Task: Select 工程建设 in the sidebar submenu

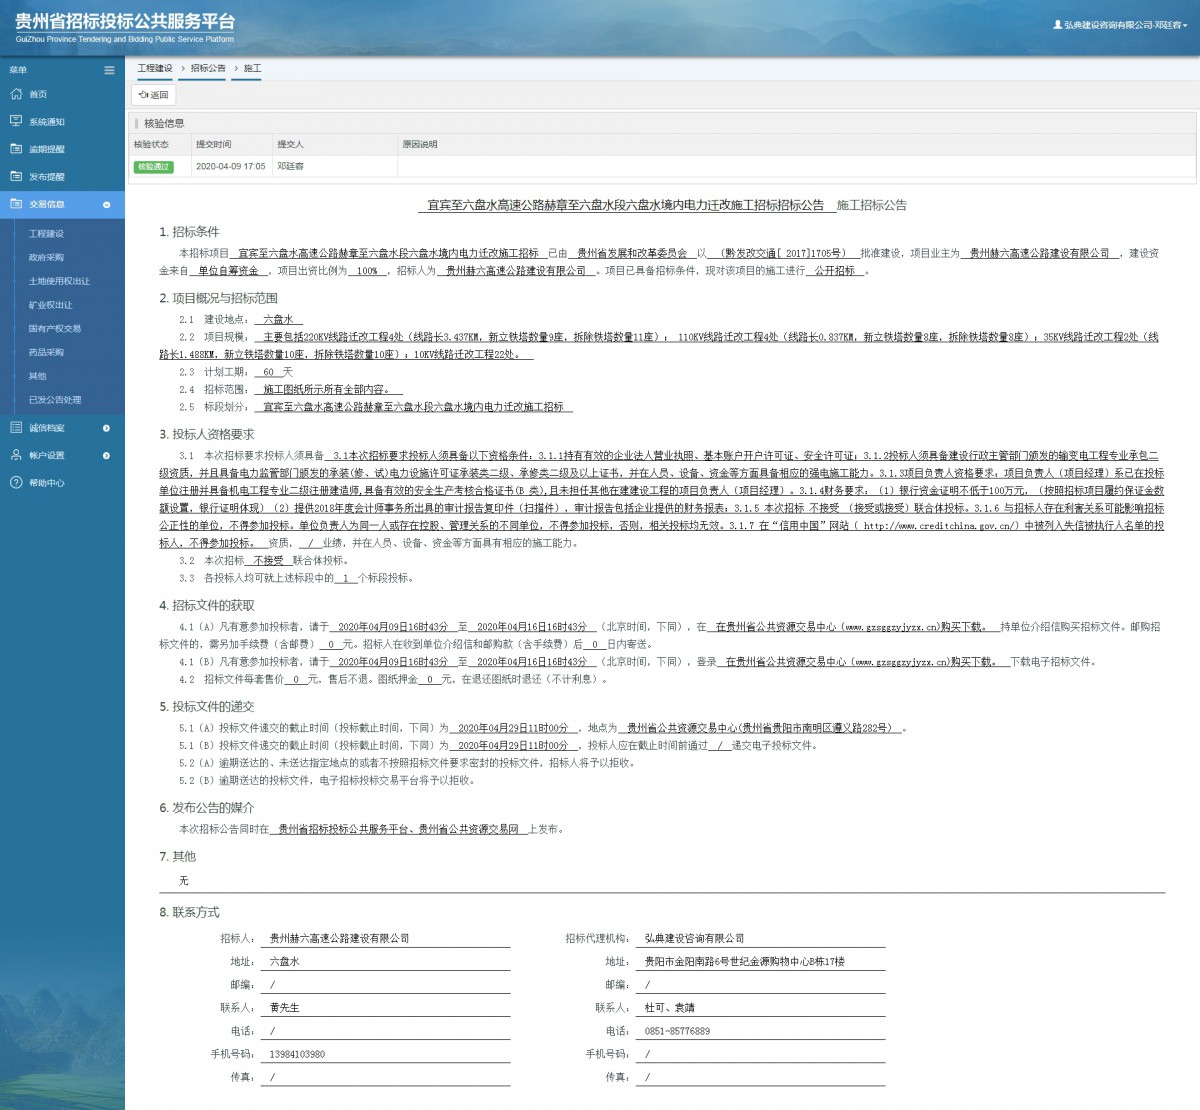Action: click(46, 233)
